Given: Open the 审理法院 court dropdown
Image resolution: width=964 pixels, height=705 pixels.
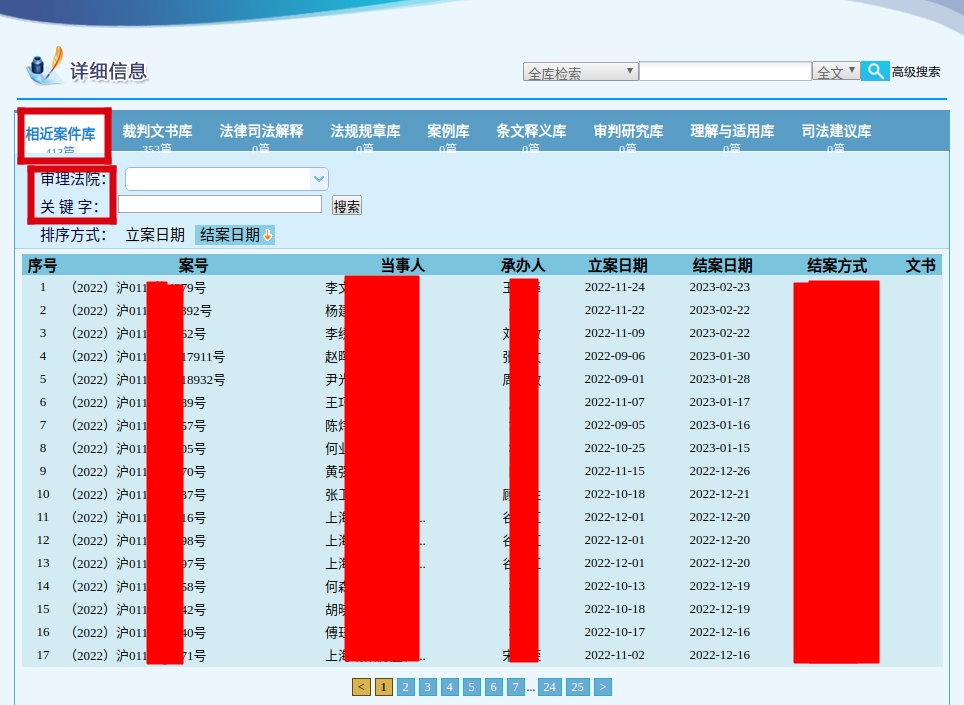Looking at the screenshot, I should tap(227, 179).
